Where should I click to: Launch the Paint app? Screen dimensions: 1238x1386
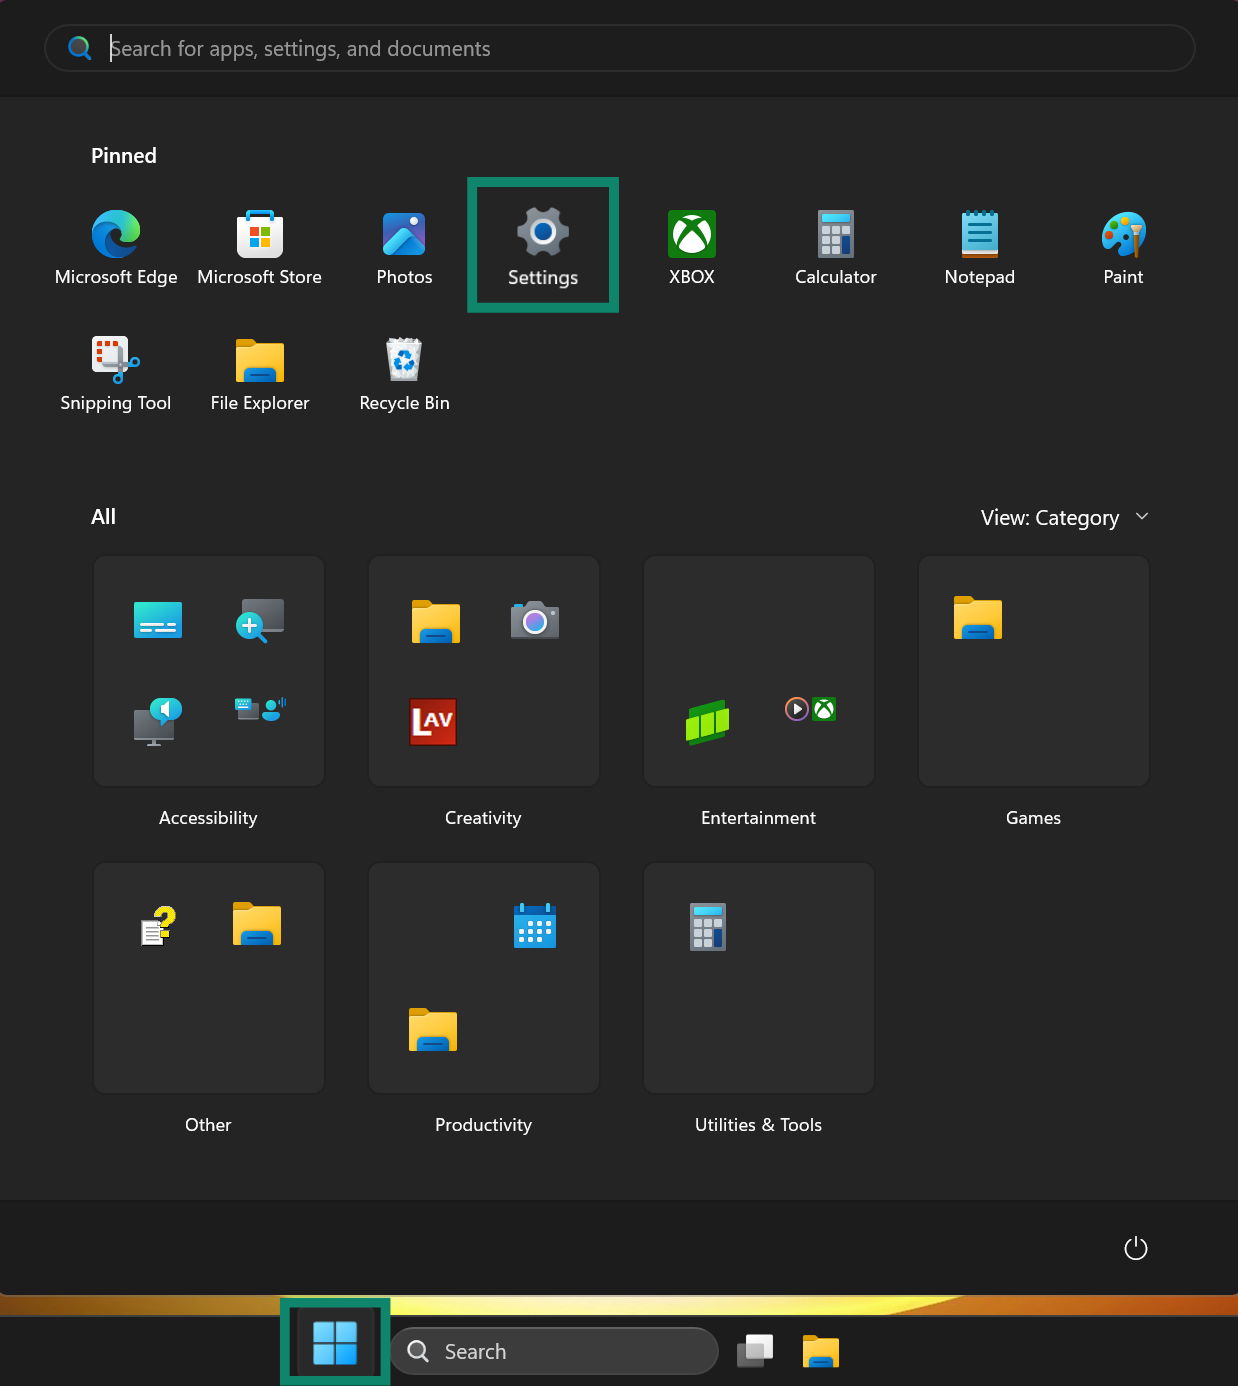click(x=1123, y=248)
